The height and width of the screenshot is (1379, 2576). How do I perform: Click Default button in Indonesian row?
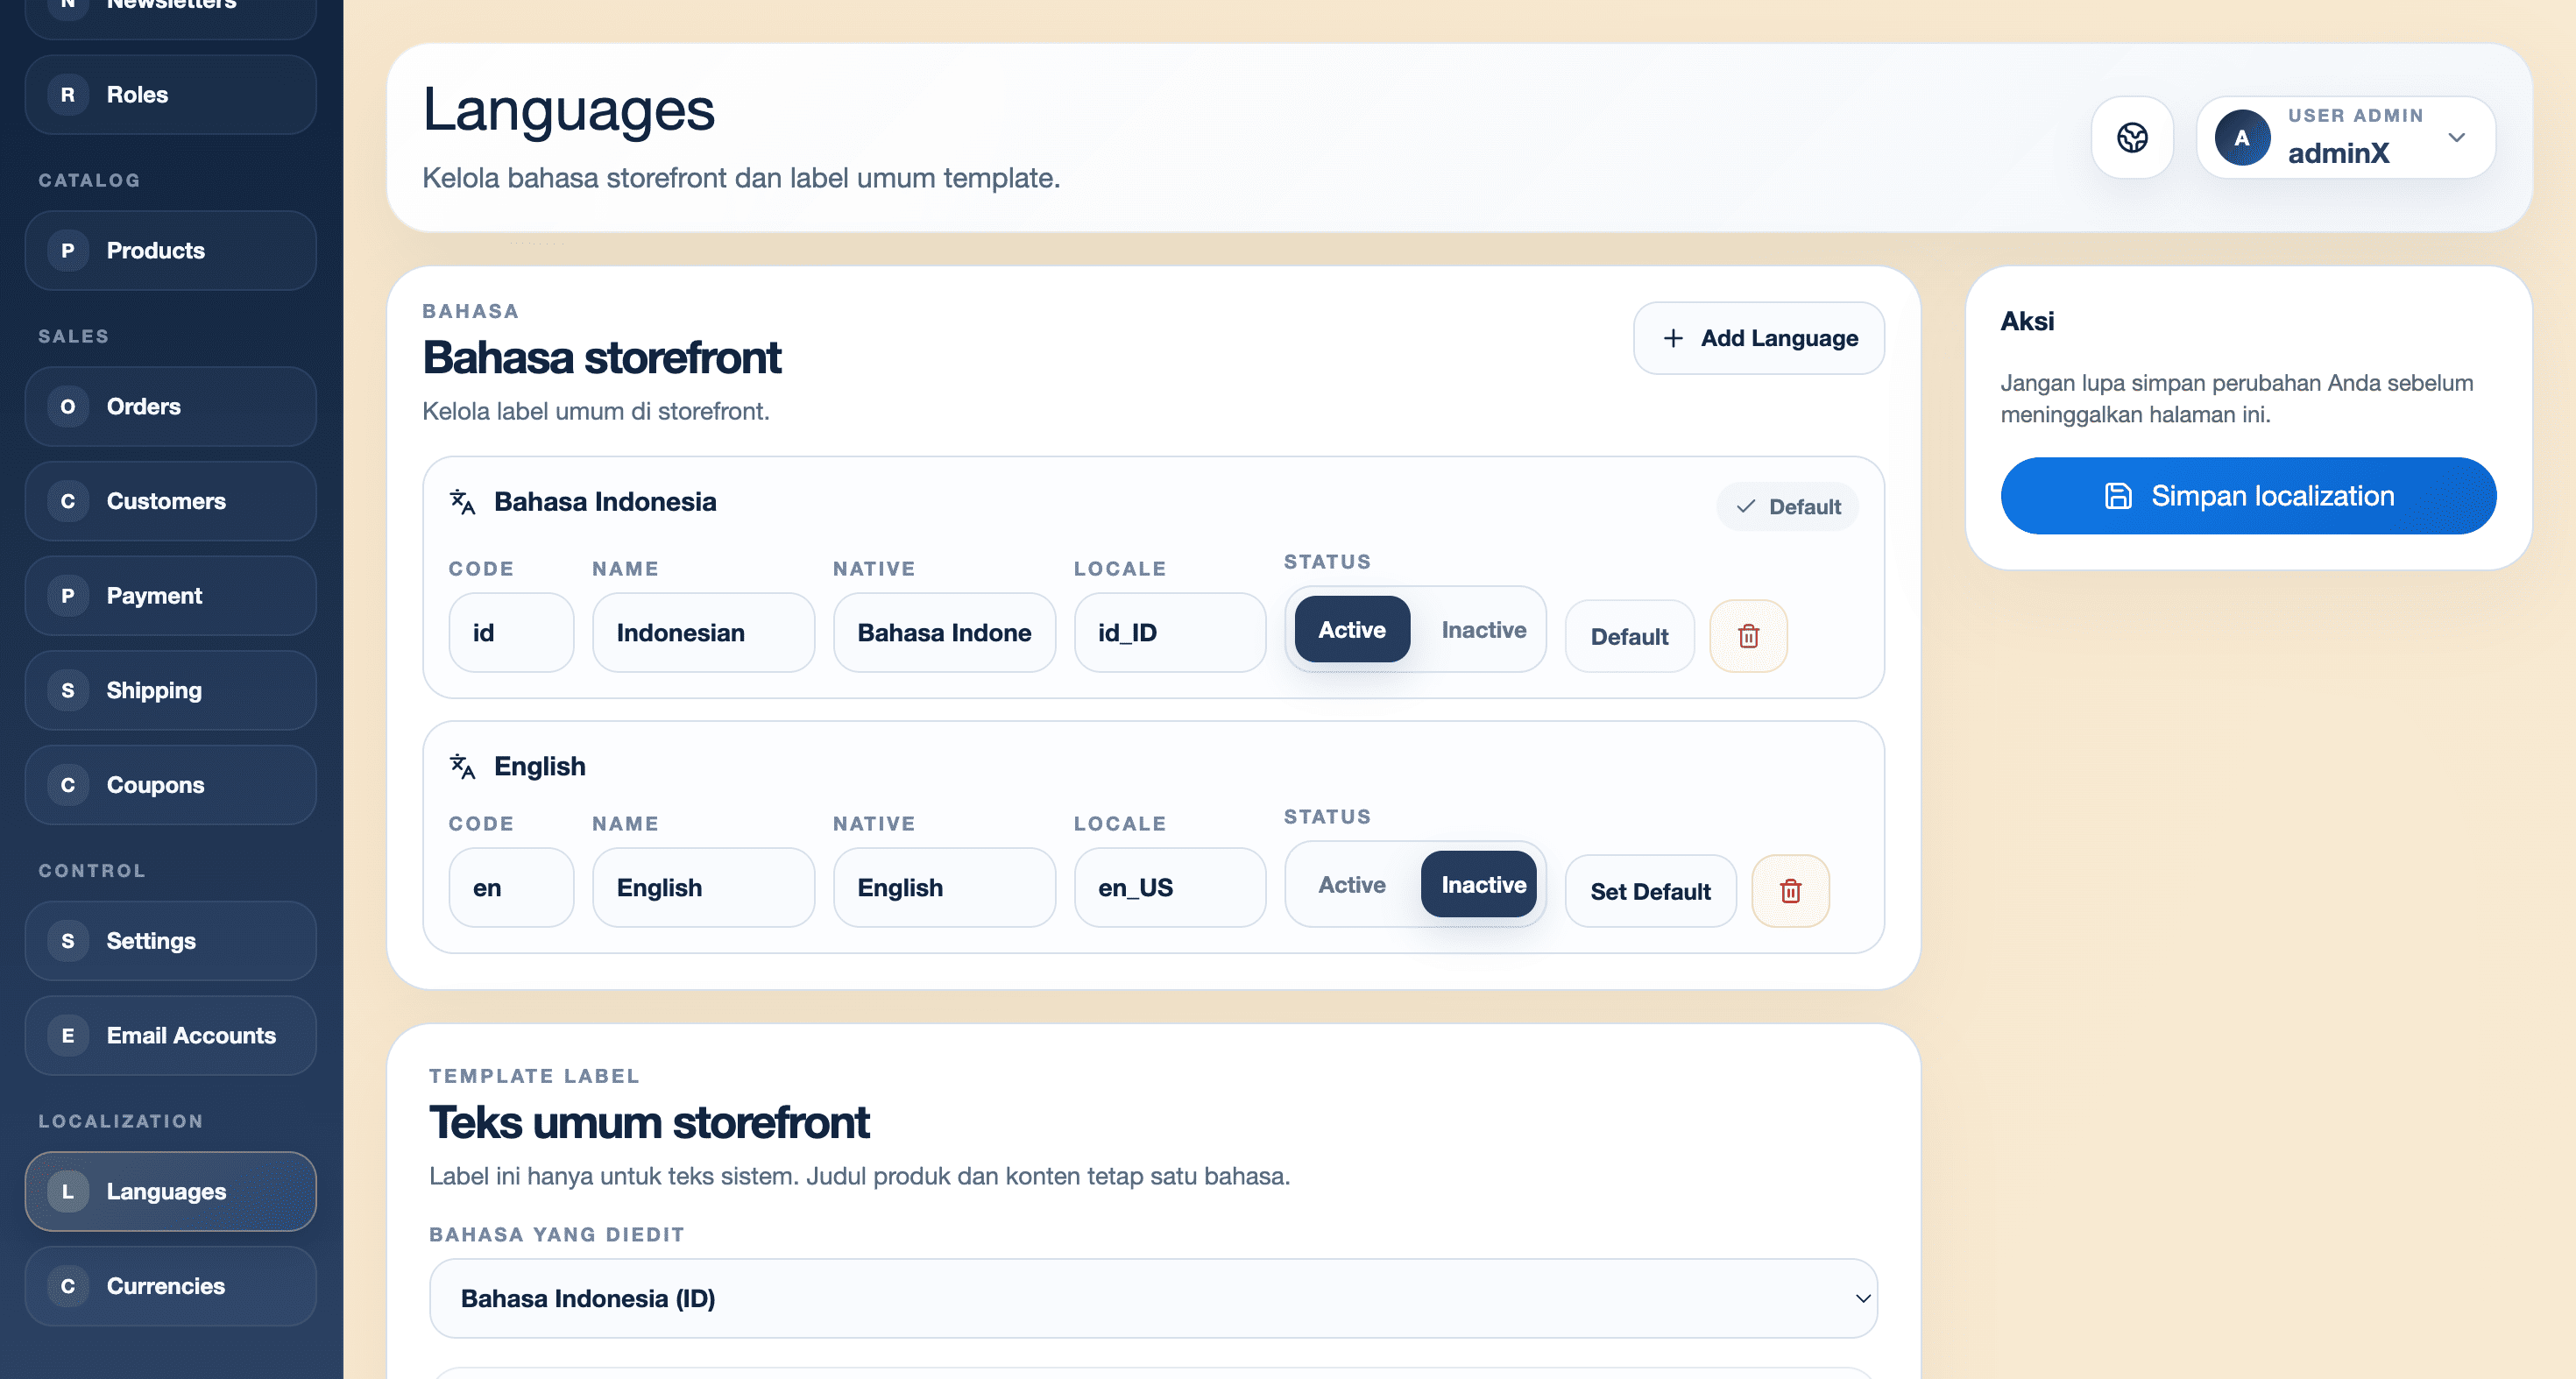[1629, 636]
